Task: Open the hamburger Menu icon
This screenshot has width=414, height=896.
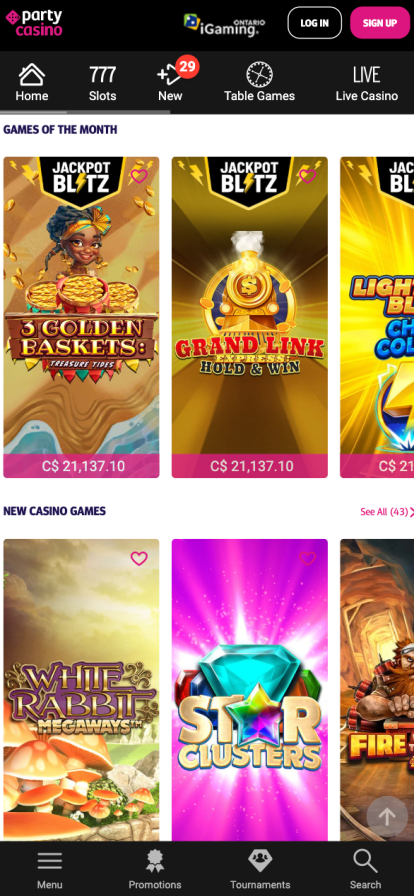Action: (50, 860)
